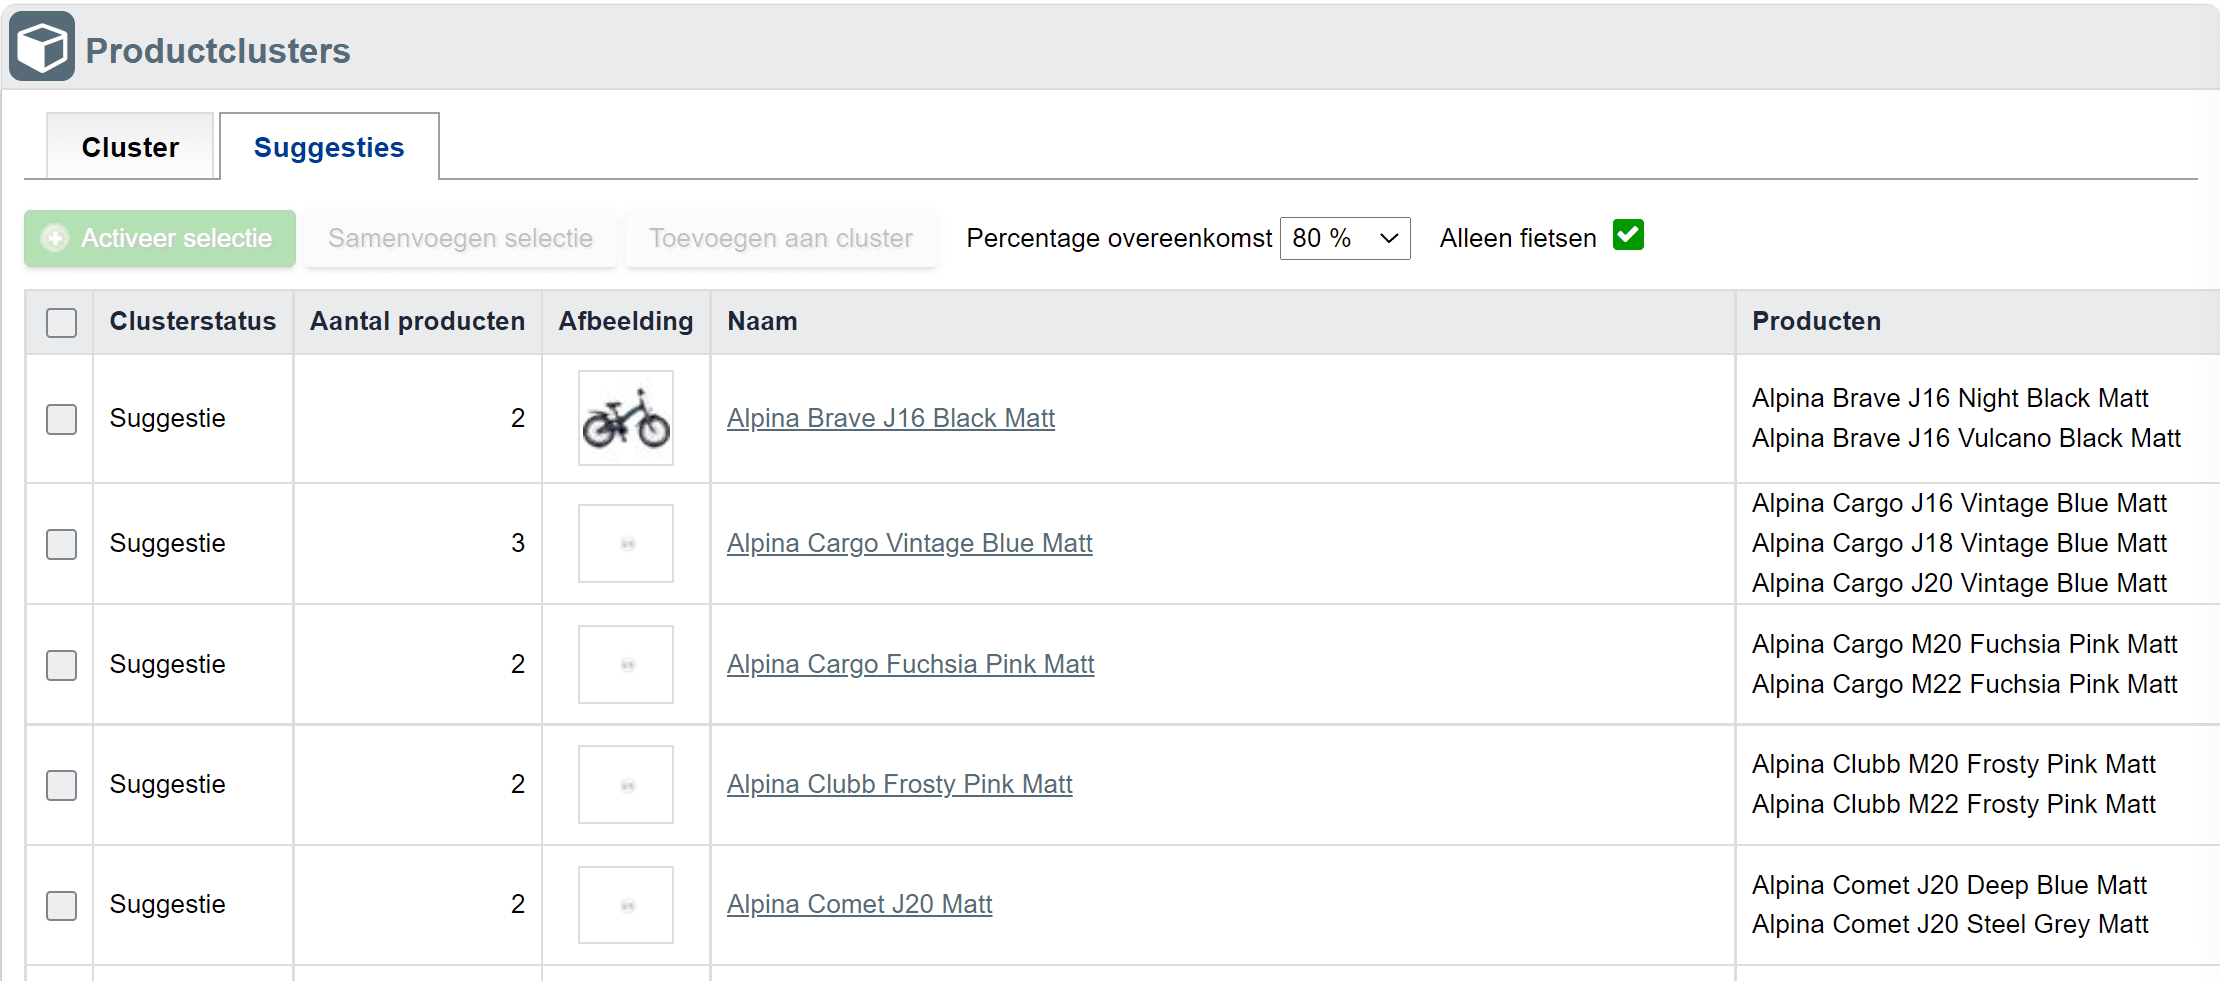This screenshot has height=981, width=2220.
Task: Click Alpina Cargo M20 Fuchsia Pink Matt text
Action: pos(1964,644)
